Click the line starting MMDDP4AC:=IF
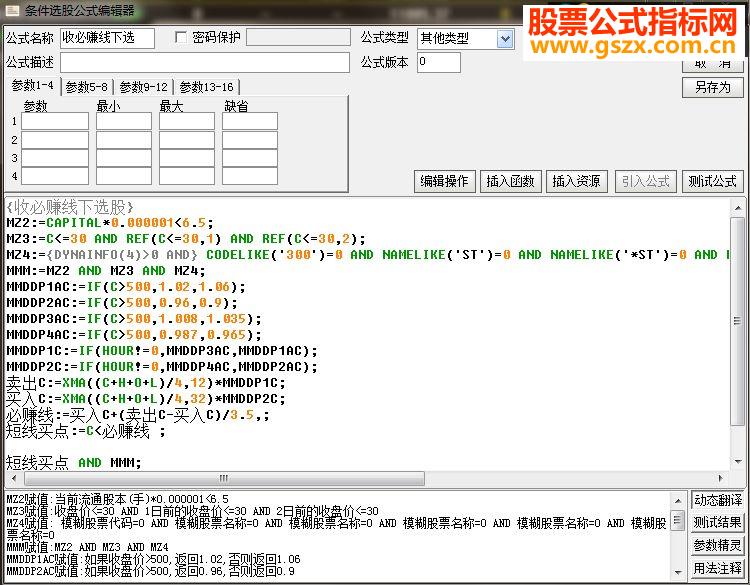 tap(134, 334)
